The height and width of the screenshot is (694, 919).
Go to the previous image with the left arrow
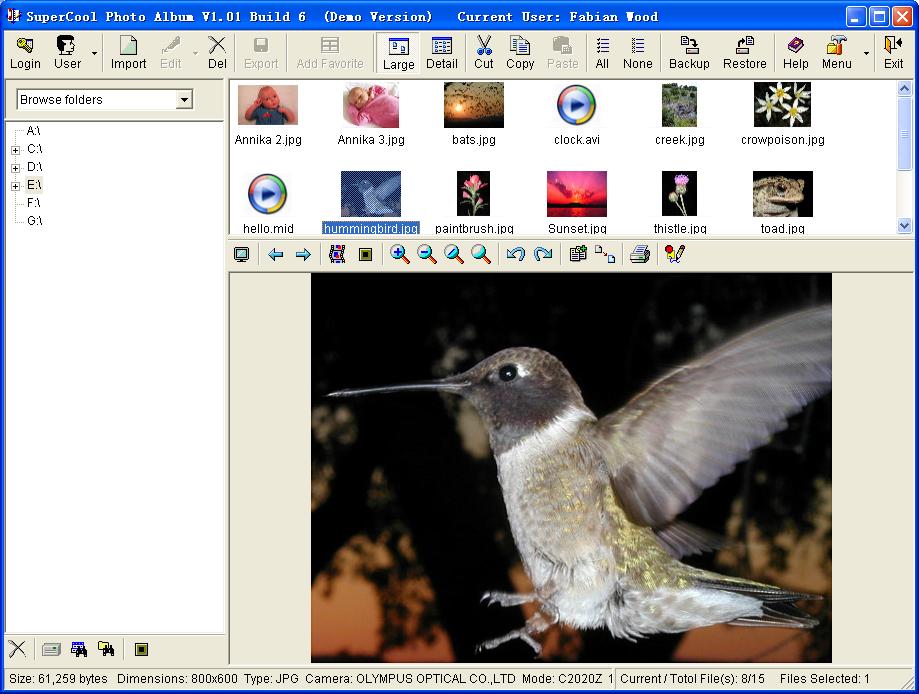coord(276,255)
